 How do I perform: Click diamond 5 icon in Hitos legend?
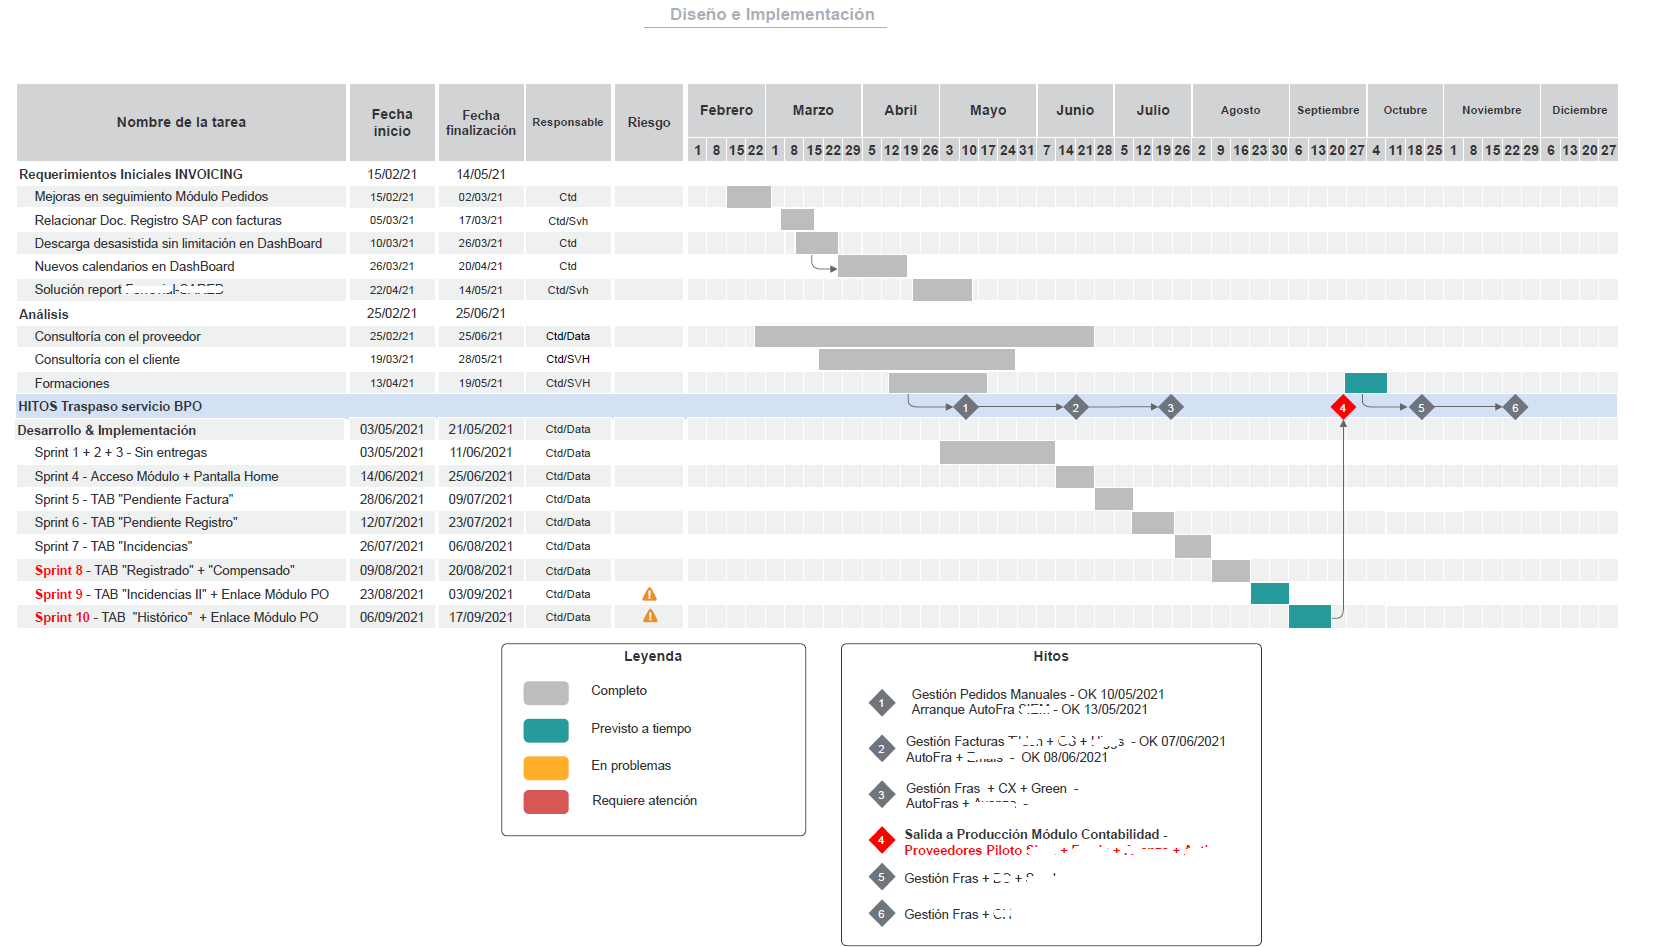(881, 878)
